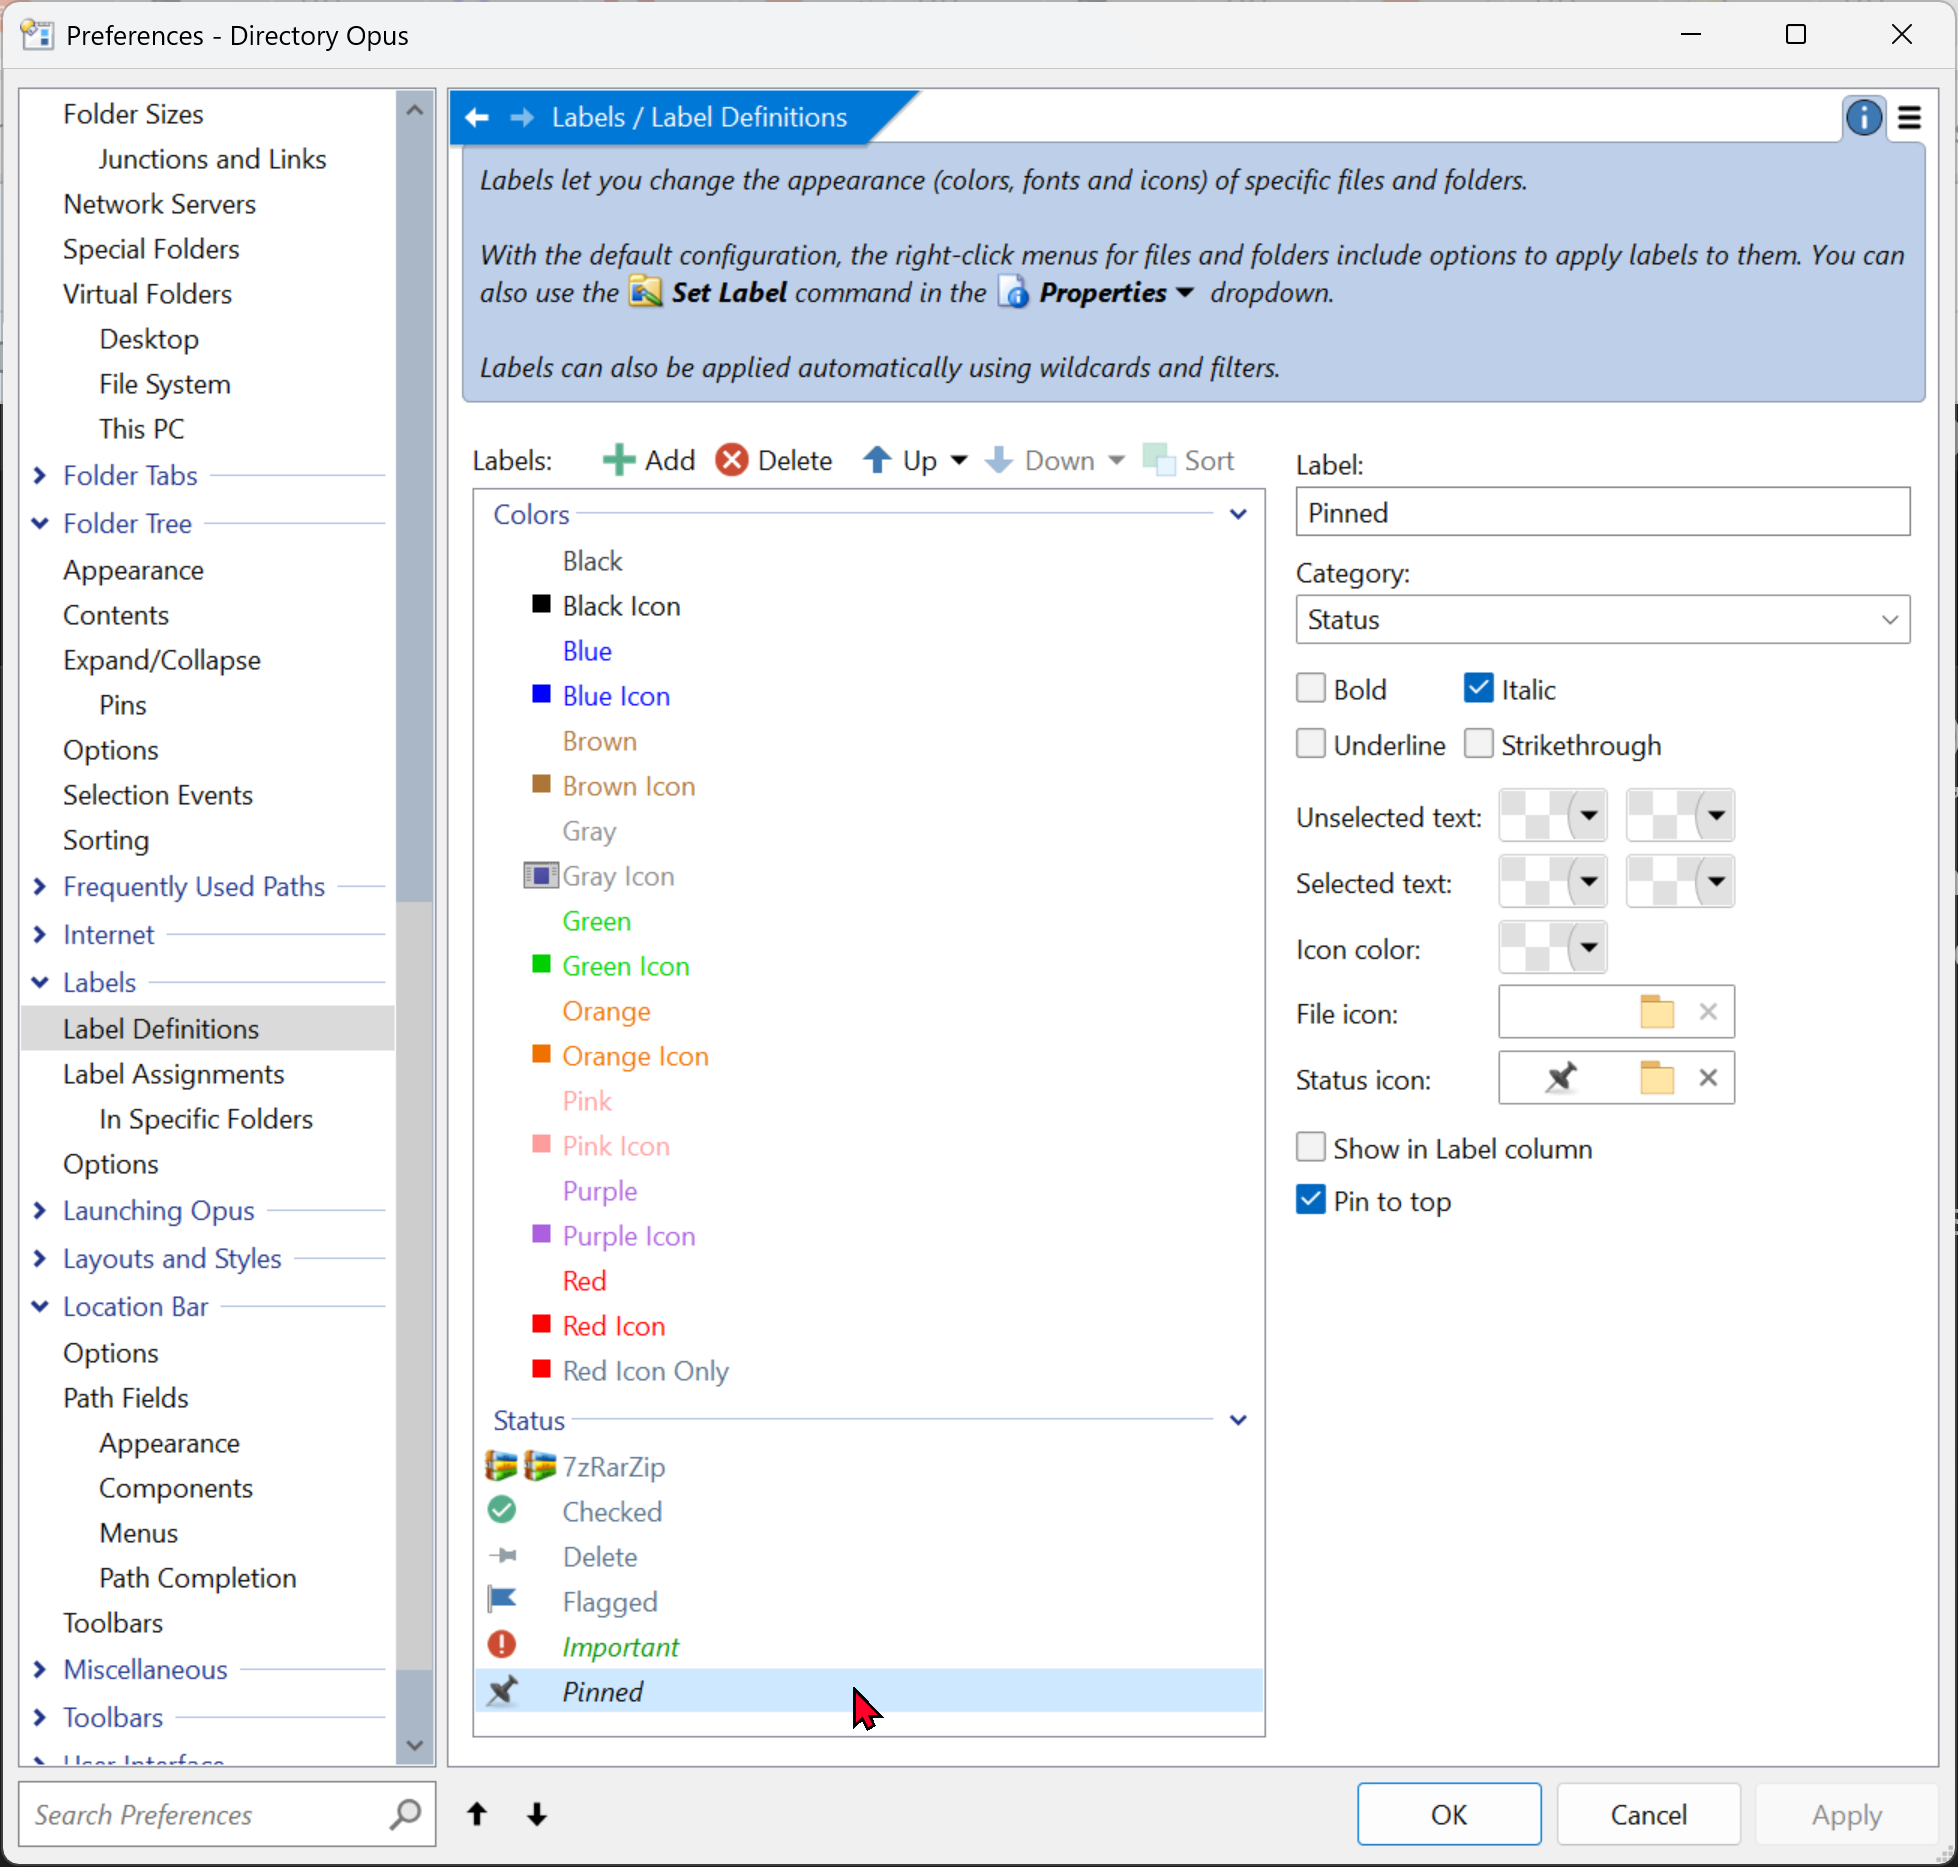Click the green Add label icon
The image size is (1958, 1867).
coord(618,460)
